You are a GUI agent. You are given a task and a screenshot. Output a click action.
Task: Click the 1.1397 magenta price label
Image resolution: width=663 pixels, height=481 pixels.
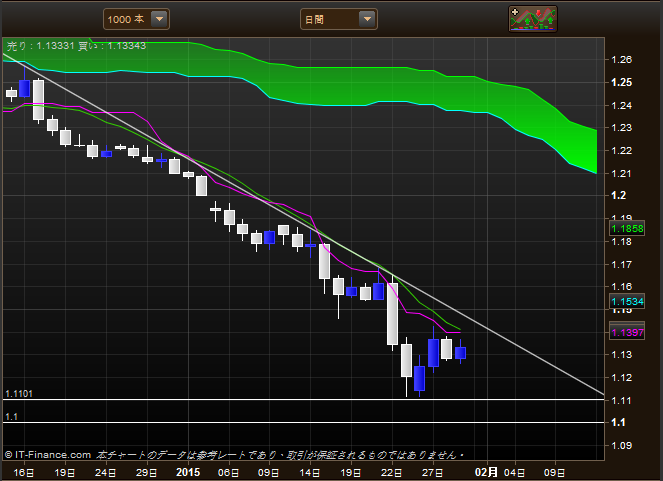(x=627, y=332)
